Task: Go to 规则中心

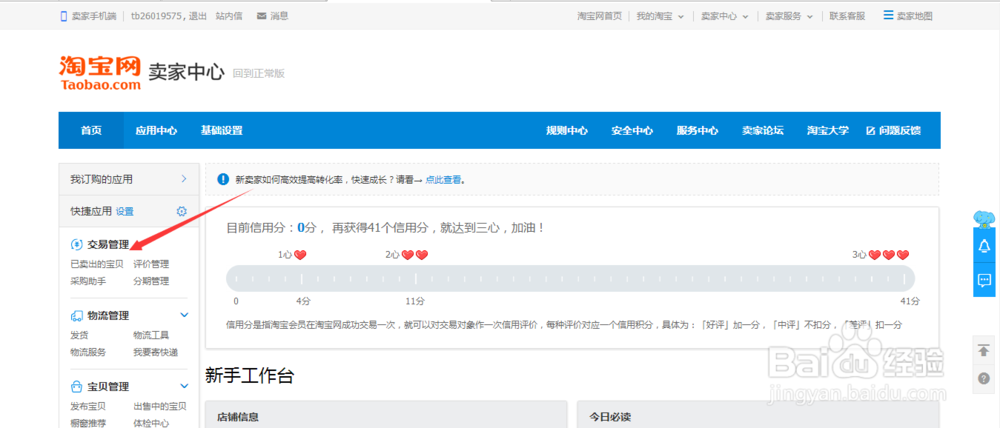Action: (x=567, y=131)
